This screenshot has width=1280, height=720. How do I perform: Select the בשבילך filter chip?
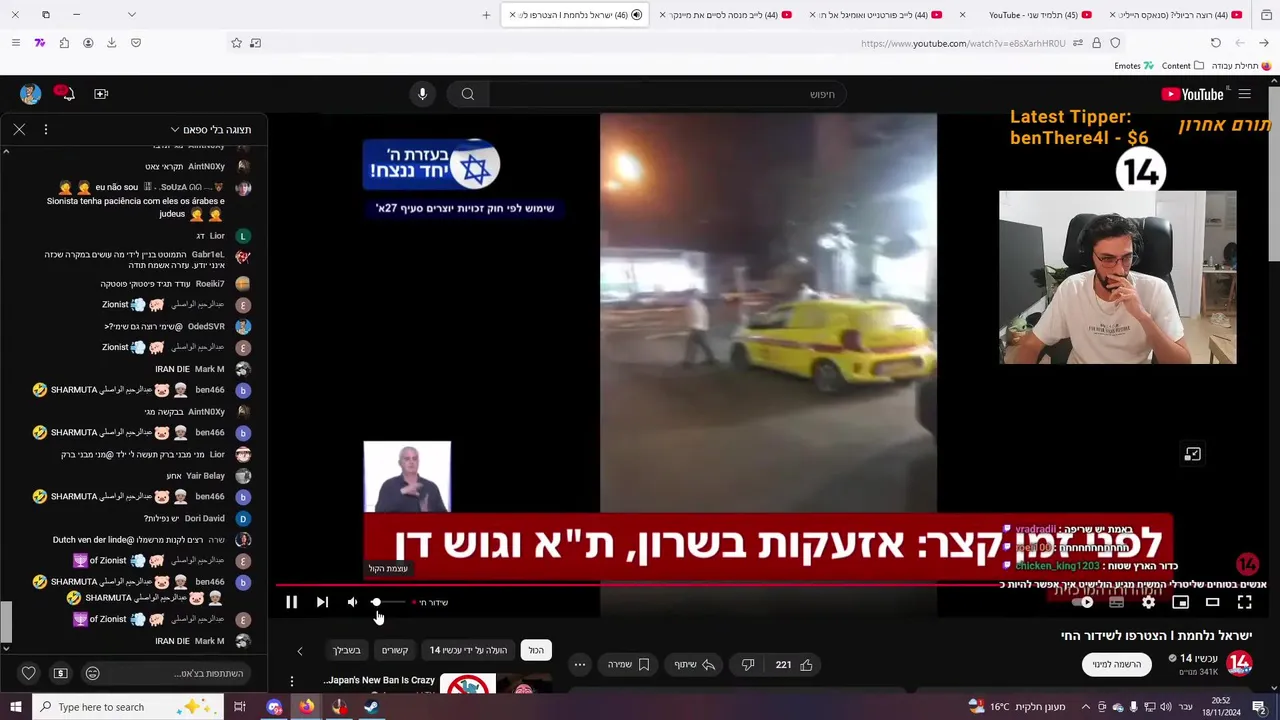(x=346, y=650)
